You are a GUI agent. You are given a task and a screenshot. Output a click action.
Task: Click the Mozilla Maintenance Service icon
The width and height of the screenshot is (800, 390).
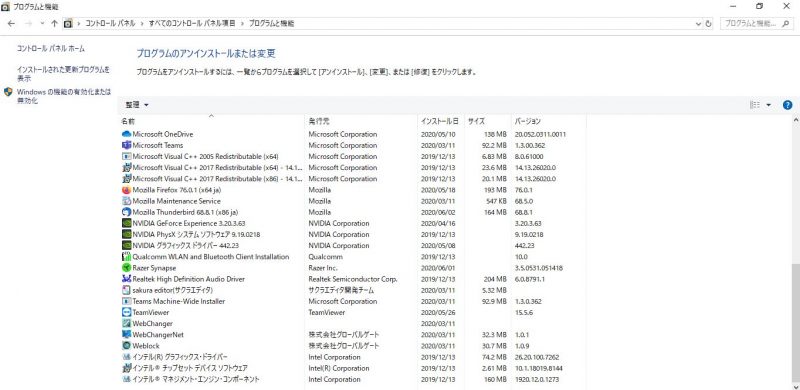(x=127, y=201)
